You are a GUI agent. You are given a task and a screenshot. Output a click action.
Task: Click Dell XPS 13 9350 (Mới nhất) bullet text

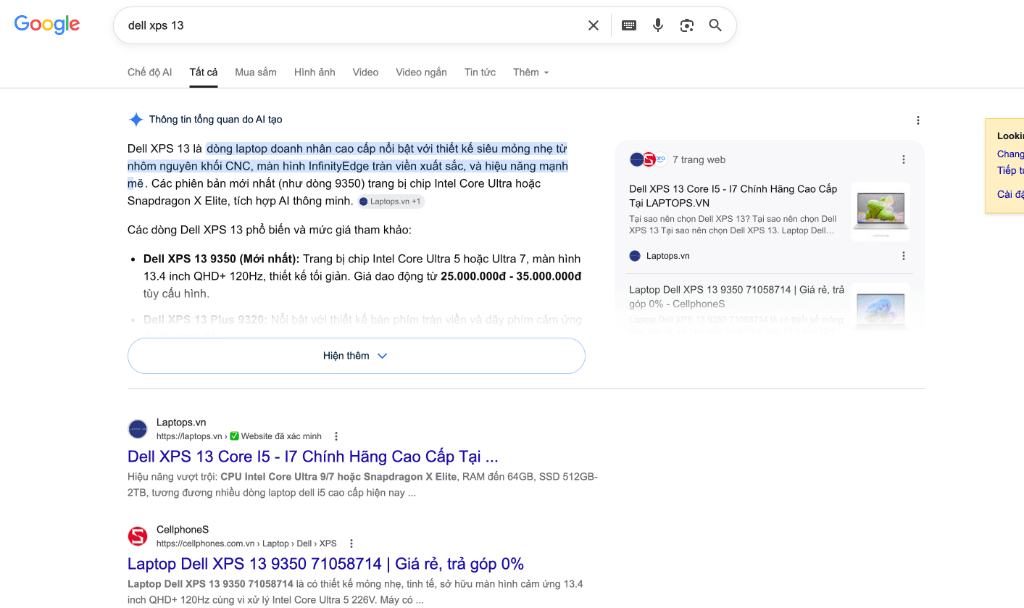[x=221, y=259]
